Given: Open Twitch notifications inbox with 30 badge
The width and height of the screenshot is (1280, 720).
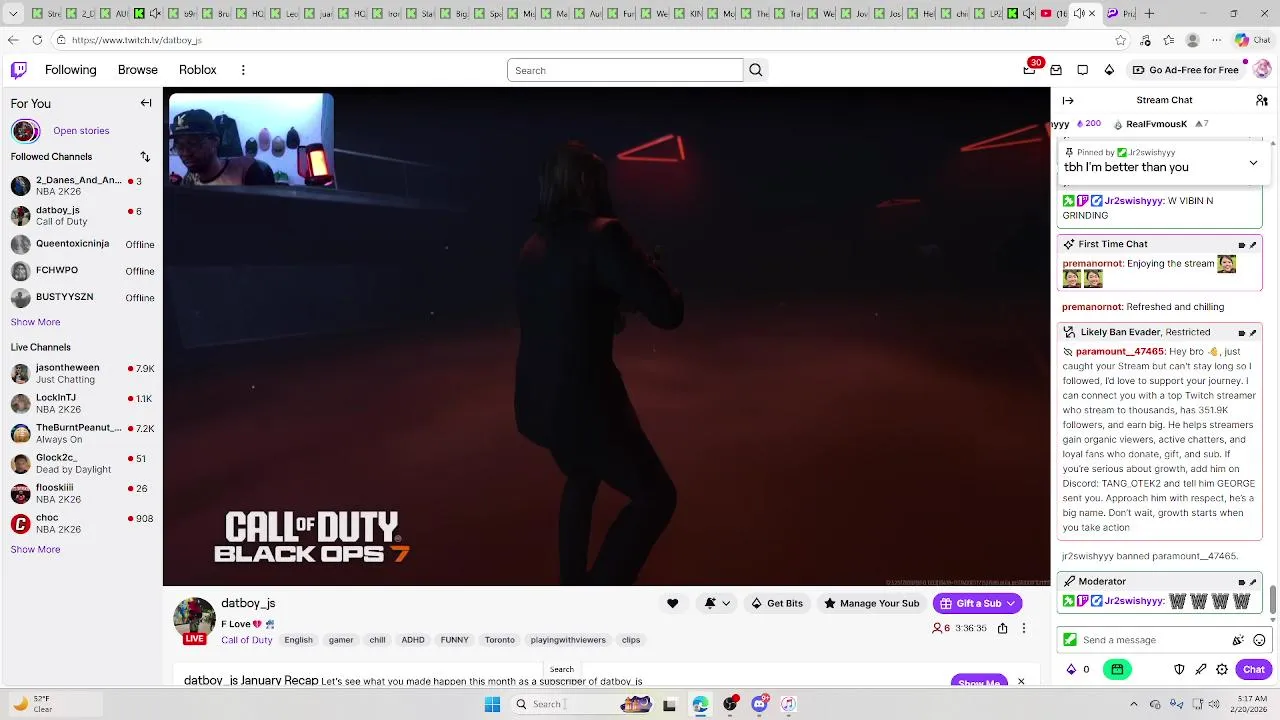Looking at the screenshot, I should pyautogui.click(x=1030, y=70).
